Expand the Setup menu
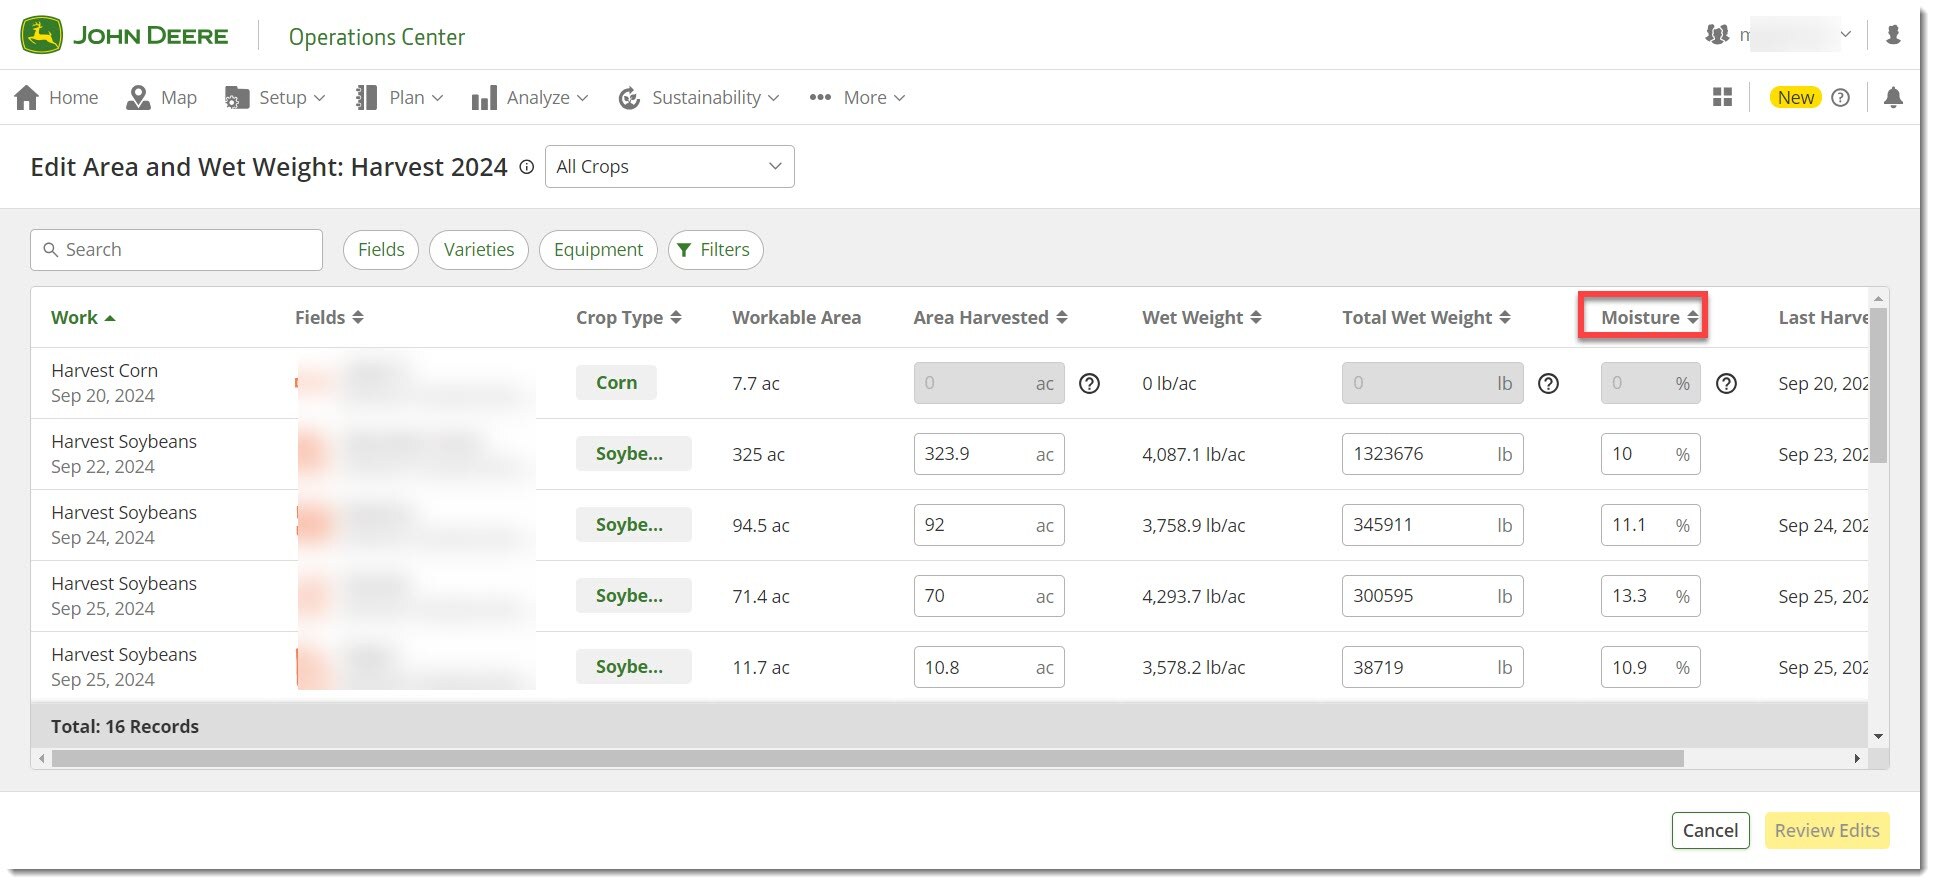 [276, 98]
